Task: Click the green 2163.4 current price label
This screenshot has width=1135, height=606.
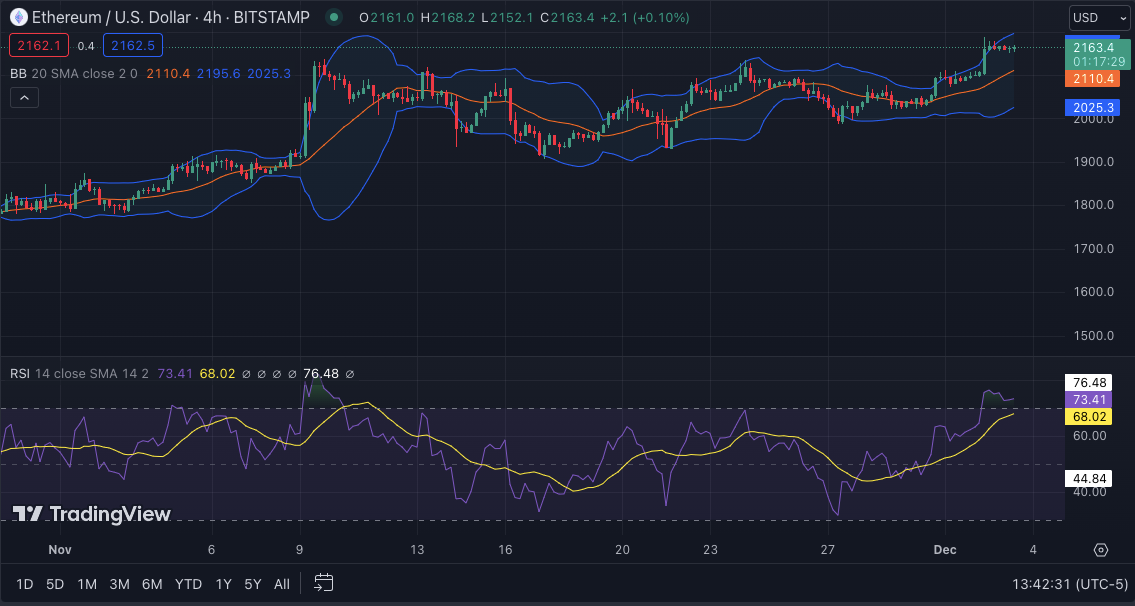Action: point(1093,47)
